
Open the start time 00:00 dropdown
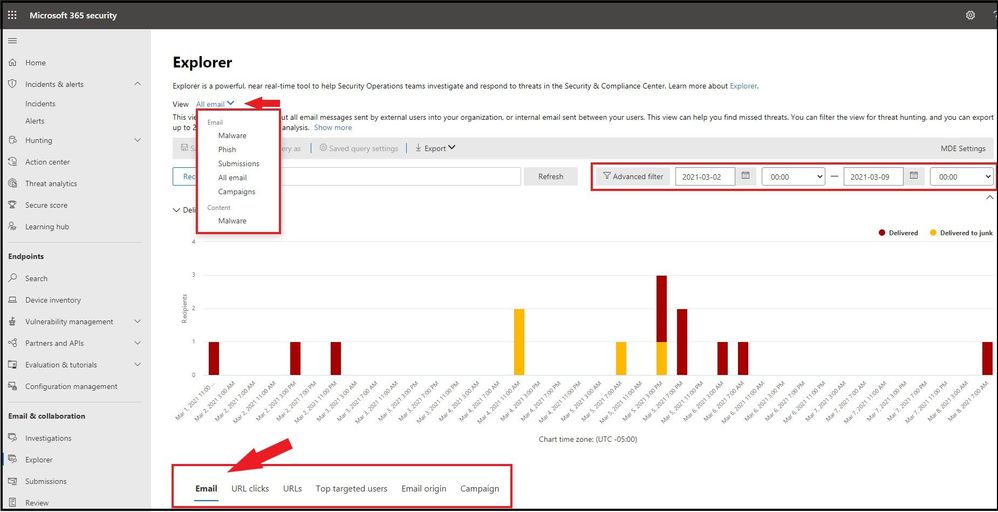793,177
